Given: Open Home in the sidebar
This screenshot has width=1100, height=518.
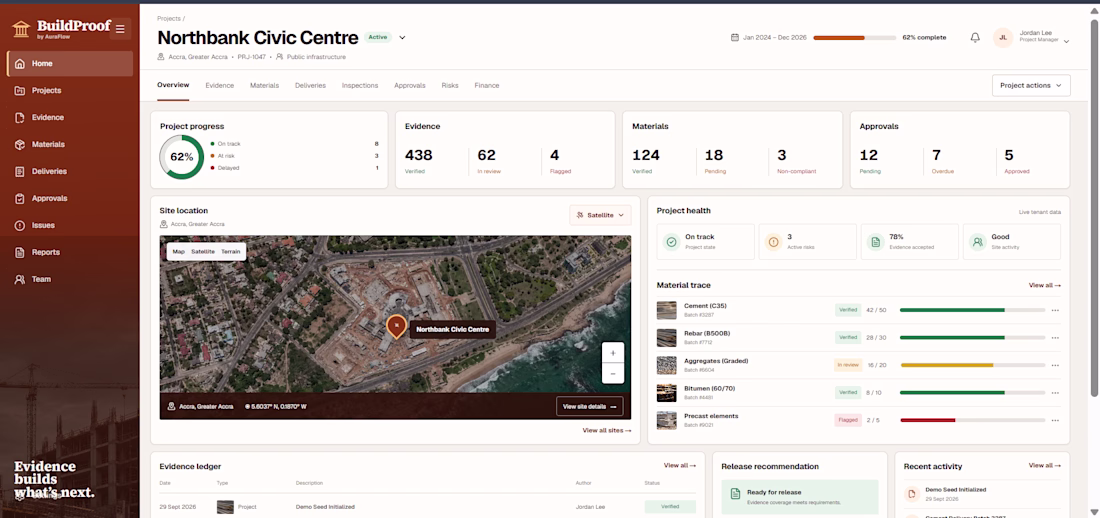Looking at the screenshot, I should point(69,63).
